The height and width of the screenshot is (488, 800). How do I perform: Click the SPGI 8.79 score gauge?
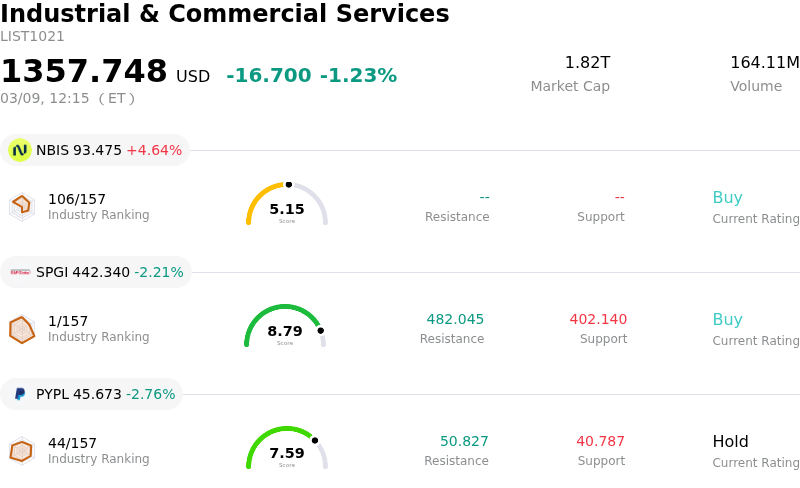[285, 327]
